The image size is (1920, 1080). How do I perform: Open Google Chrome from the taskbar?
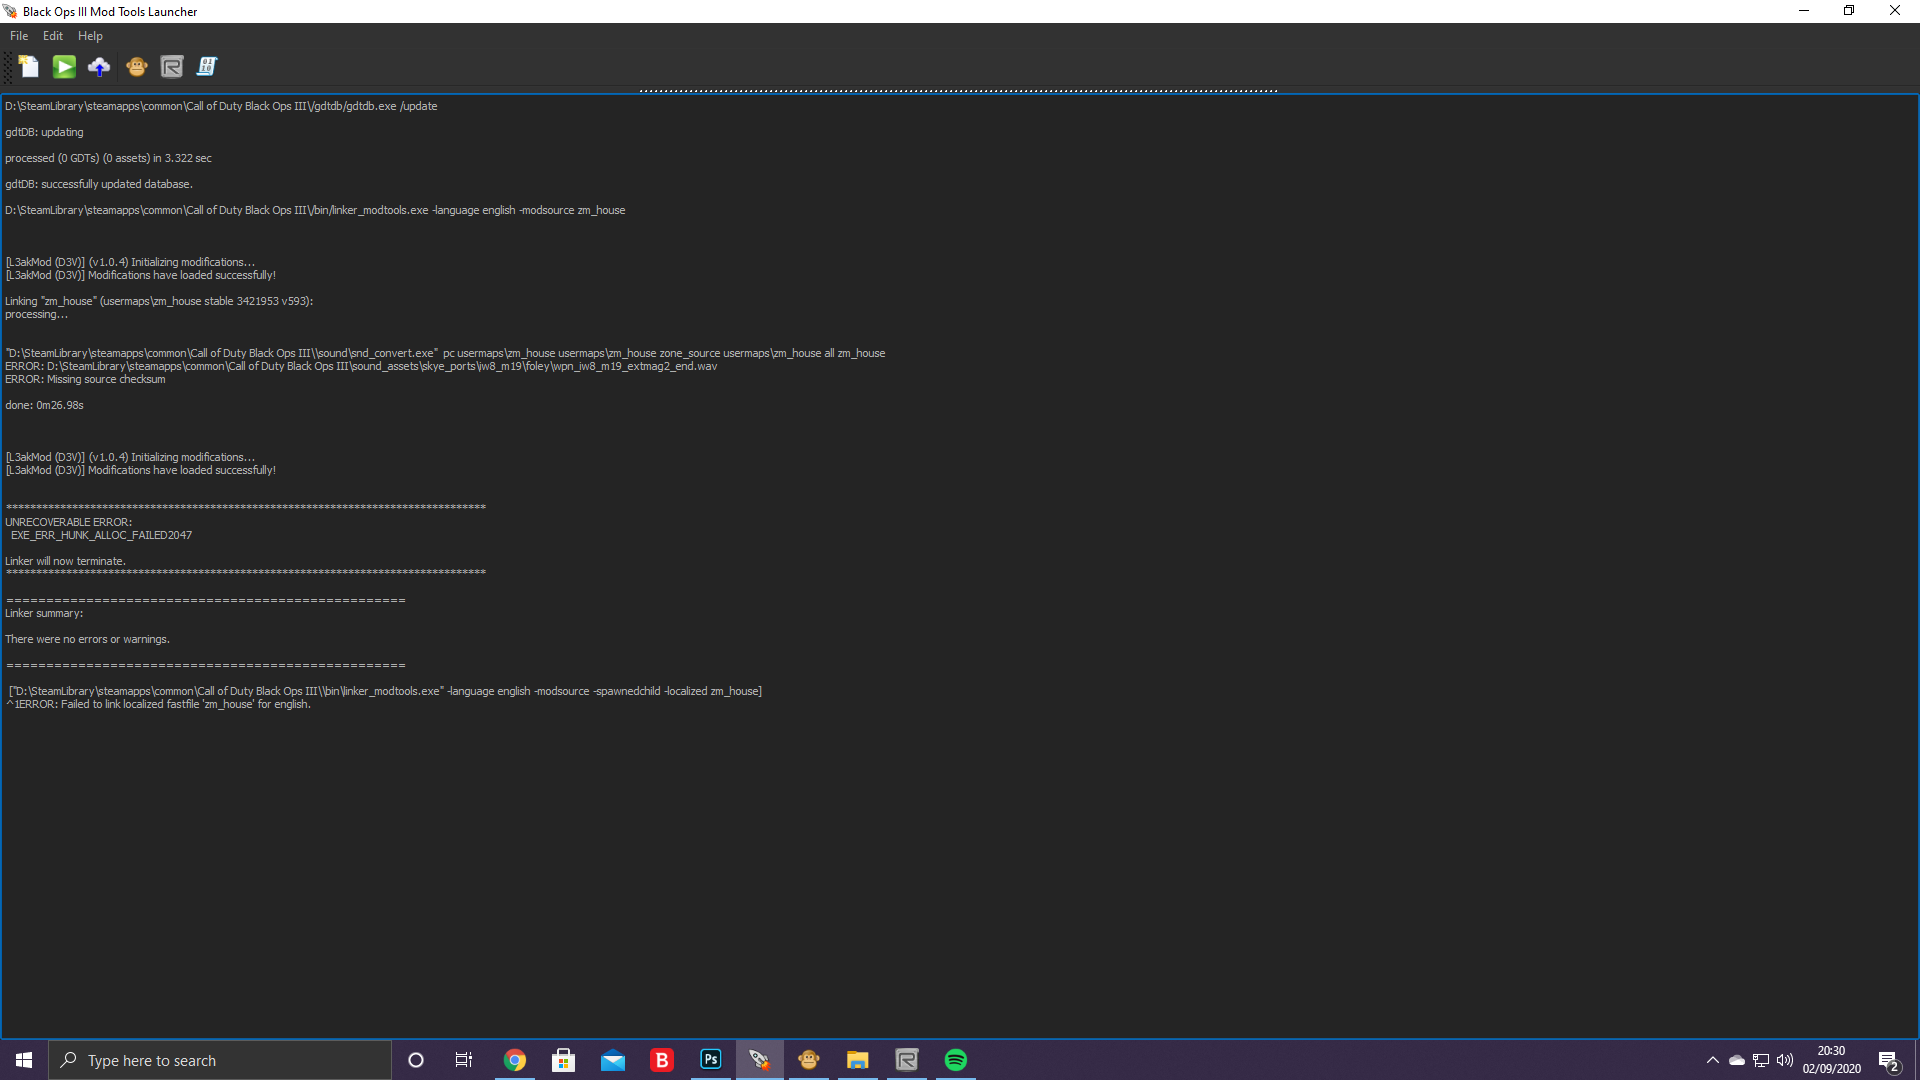[x=515, y=1060]
